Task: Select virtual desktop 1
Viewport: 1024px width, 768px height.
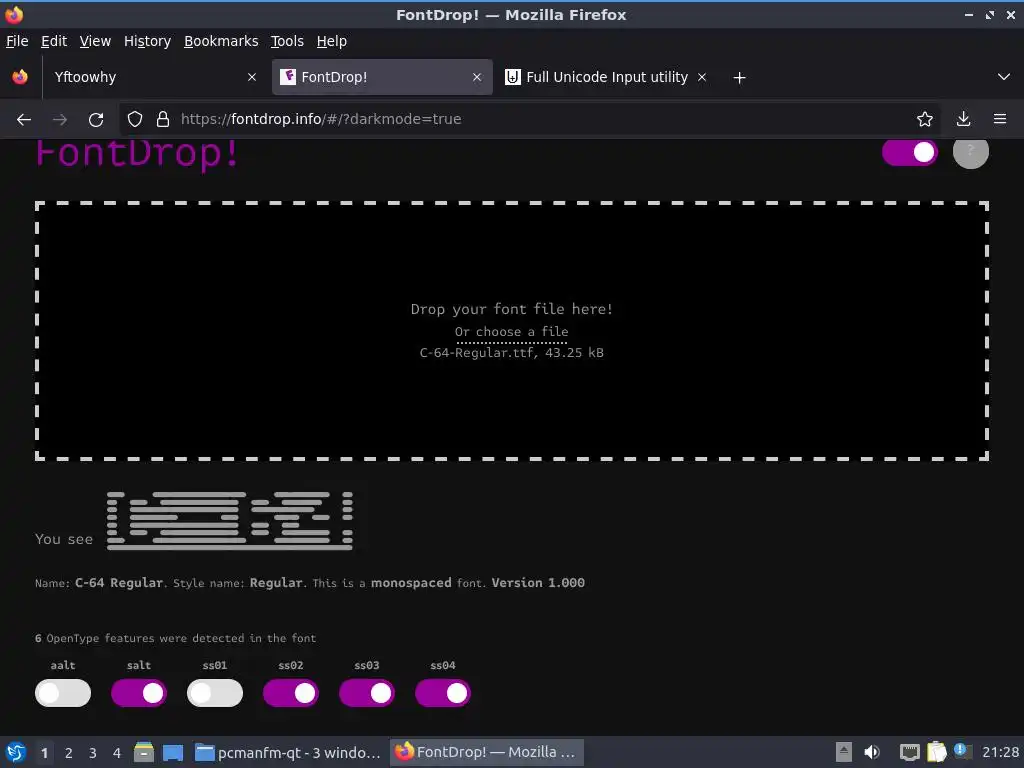Action: click(x=44, y=753)
